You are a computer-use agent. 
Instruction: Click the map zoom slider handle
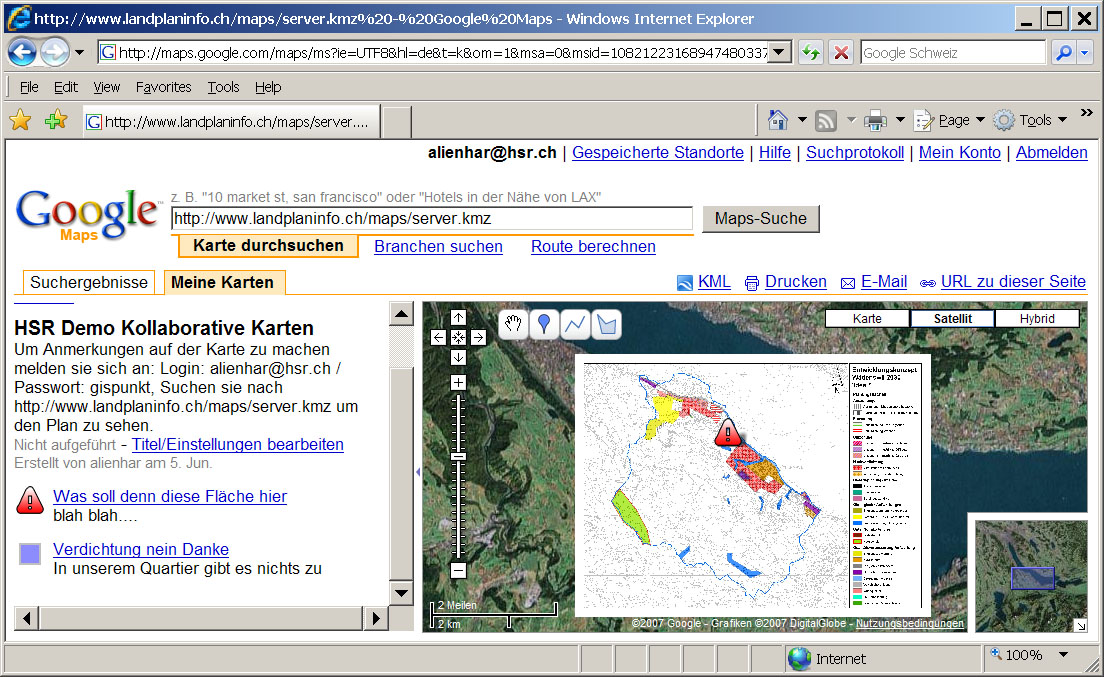click(458, 456)
